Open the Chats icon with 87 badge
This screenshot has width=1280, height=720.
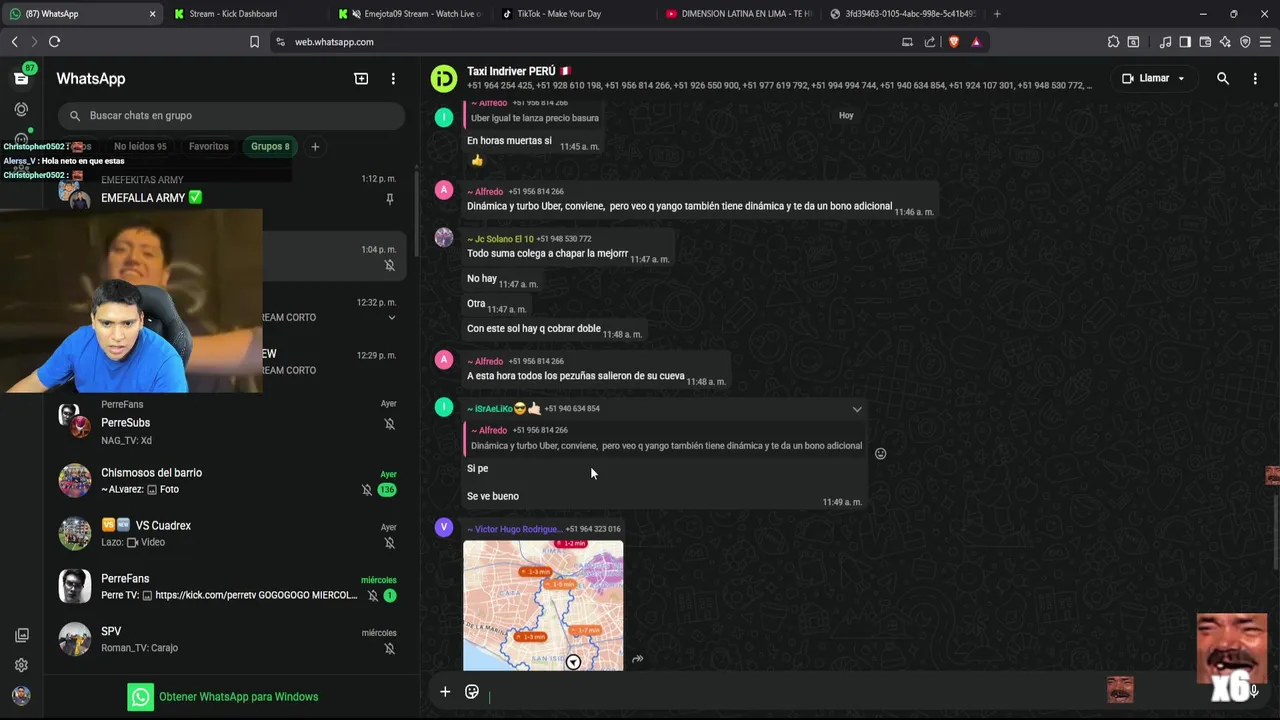point(21,78)
